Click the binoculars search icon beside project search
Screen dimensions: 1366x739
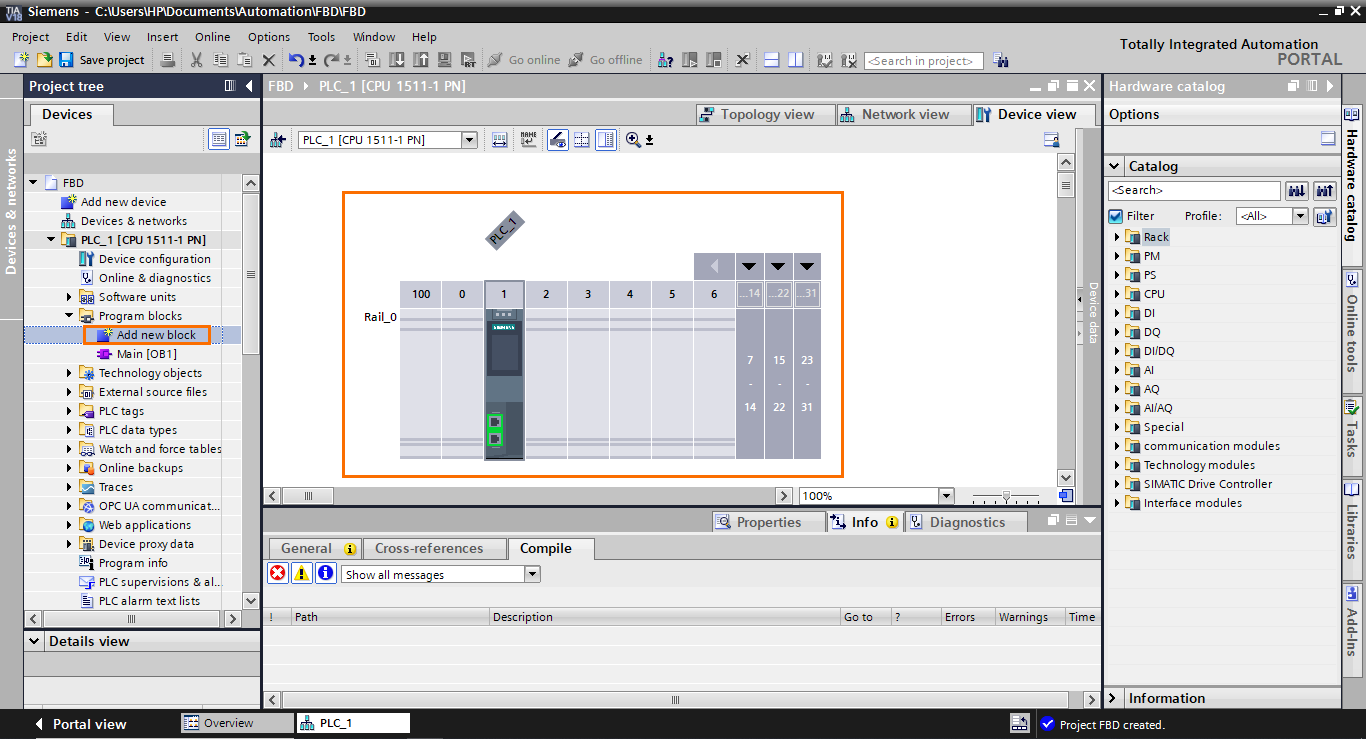[x=1001, y=60]
